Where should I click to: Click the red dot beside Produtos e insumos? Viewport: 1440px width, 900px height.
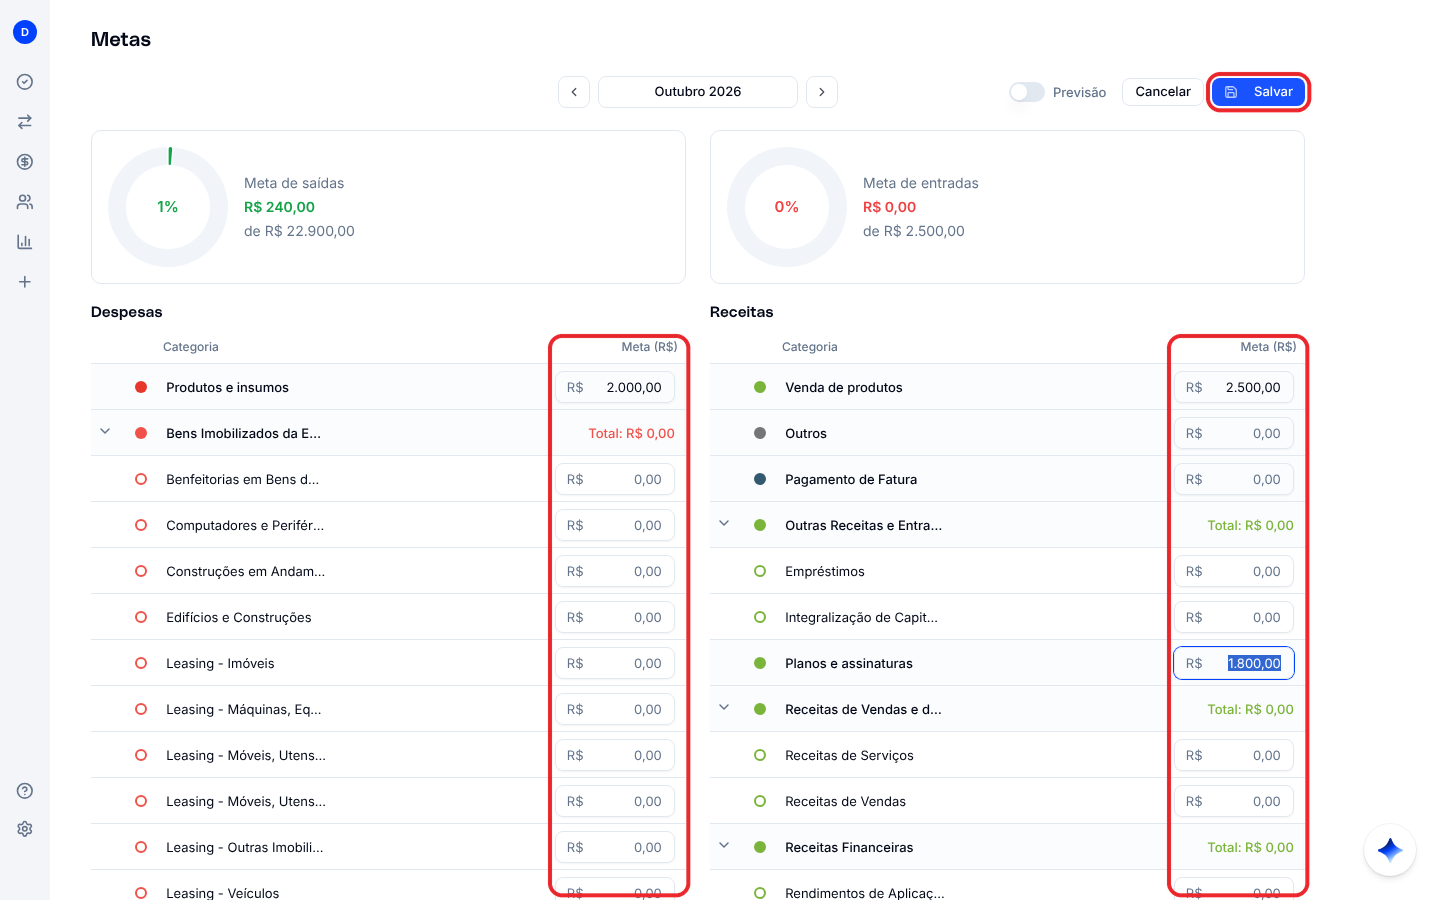click(141, 387)
